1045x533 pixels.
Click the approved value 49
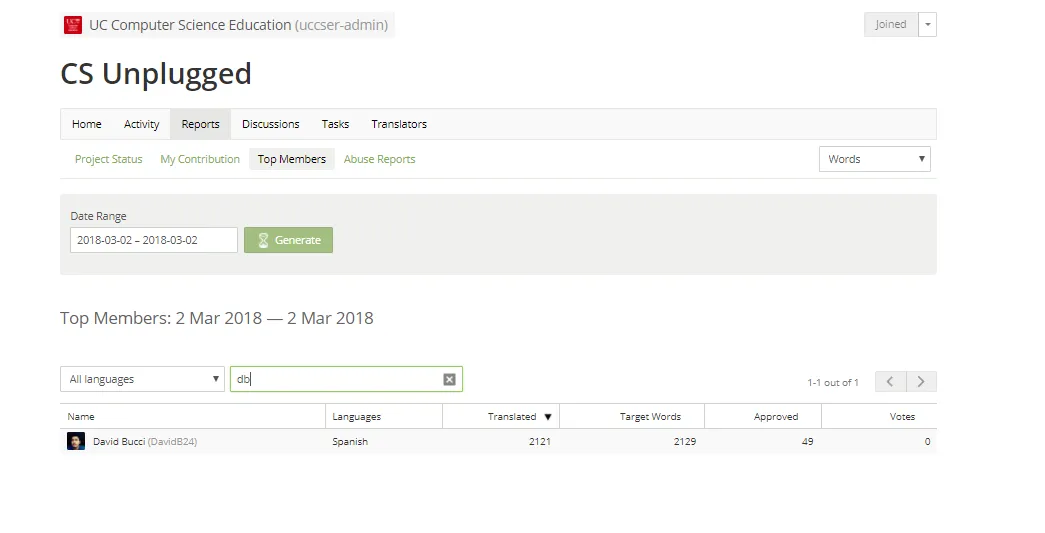coord(807,441)
